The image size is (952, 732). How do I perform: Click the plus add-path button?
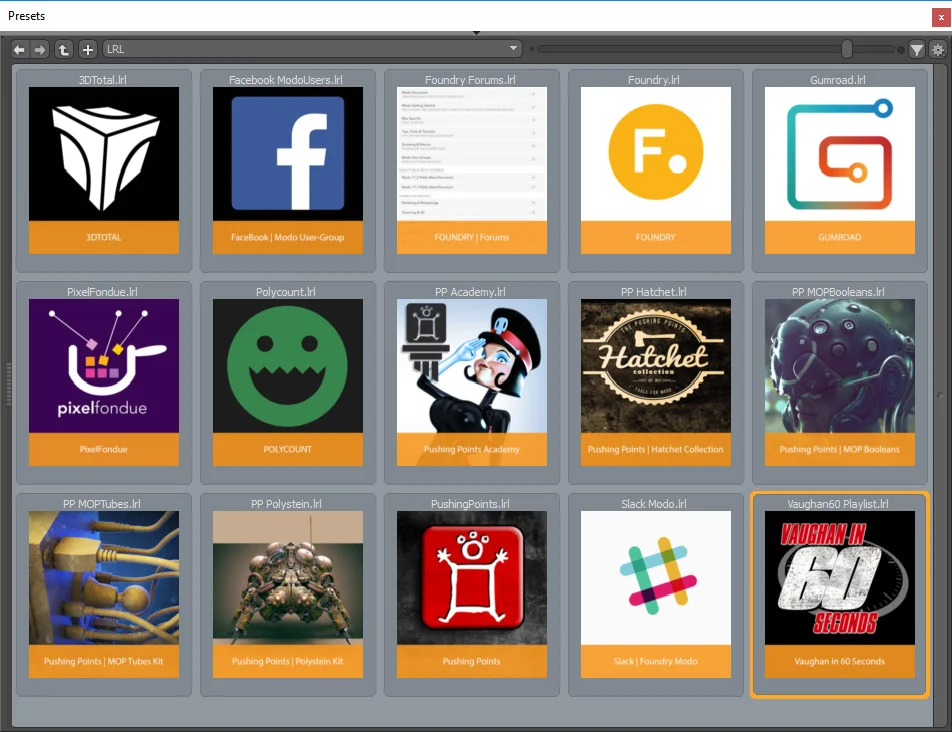[x=88, y=49]
